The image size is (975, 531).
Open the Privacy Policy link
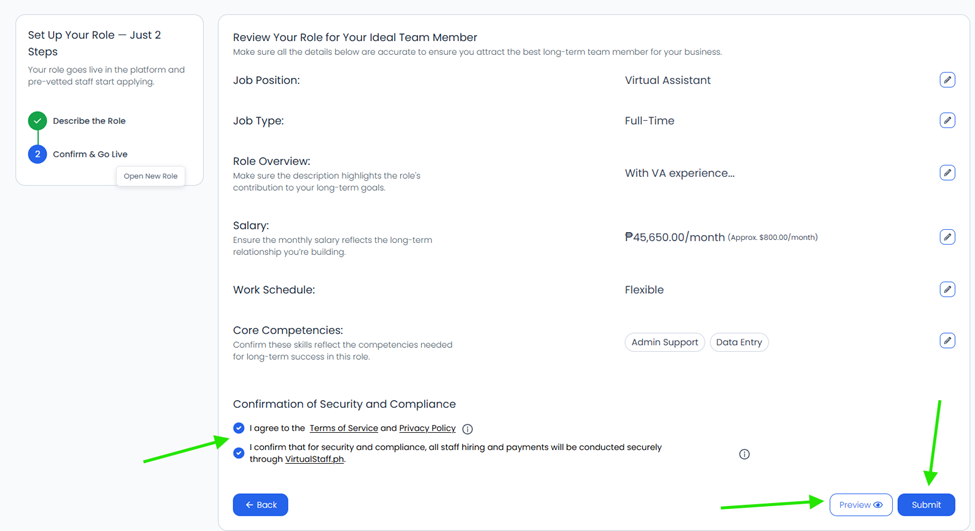427,428
